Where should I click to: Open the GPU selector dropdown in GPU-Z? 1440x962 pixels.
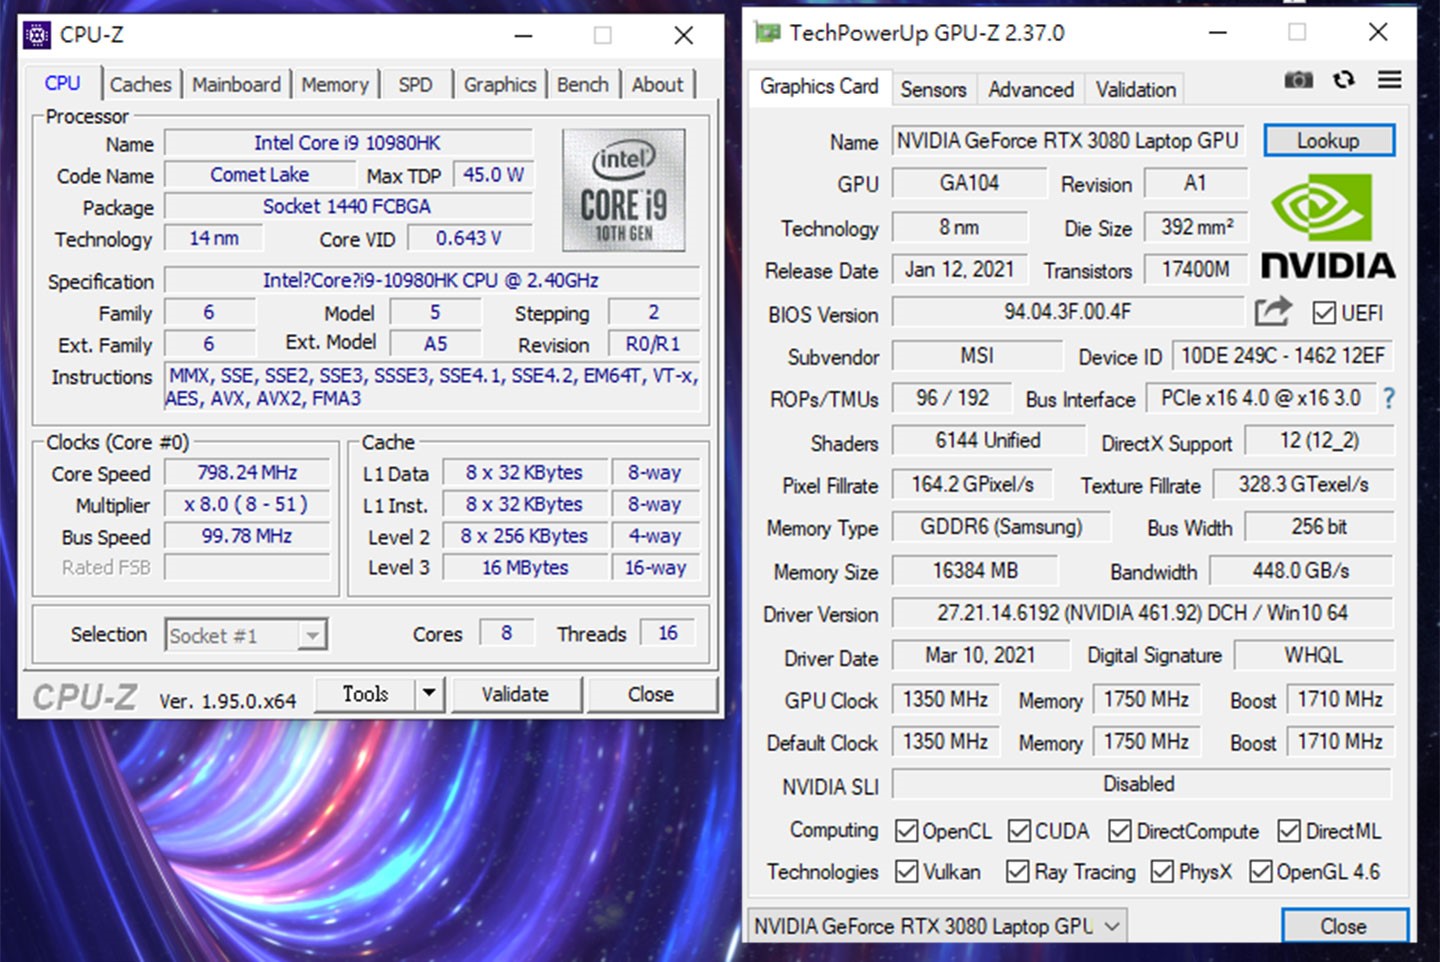939,926
